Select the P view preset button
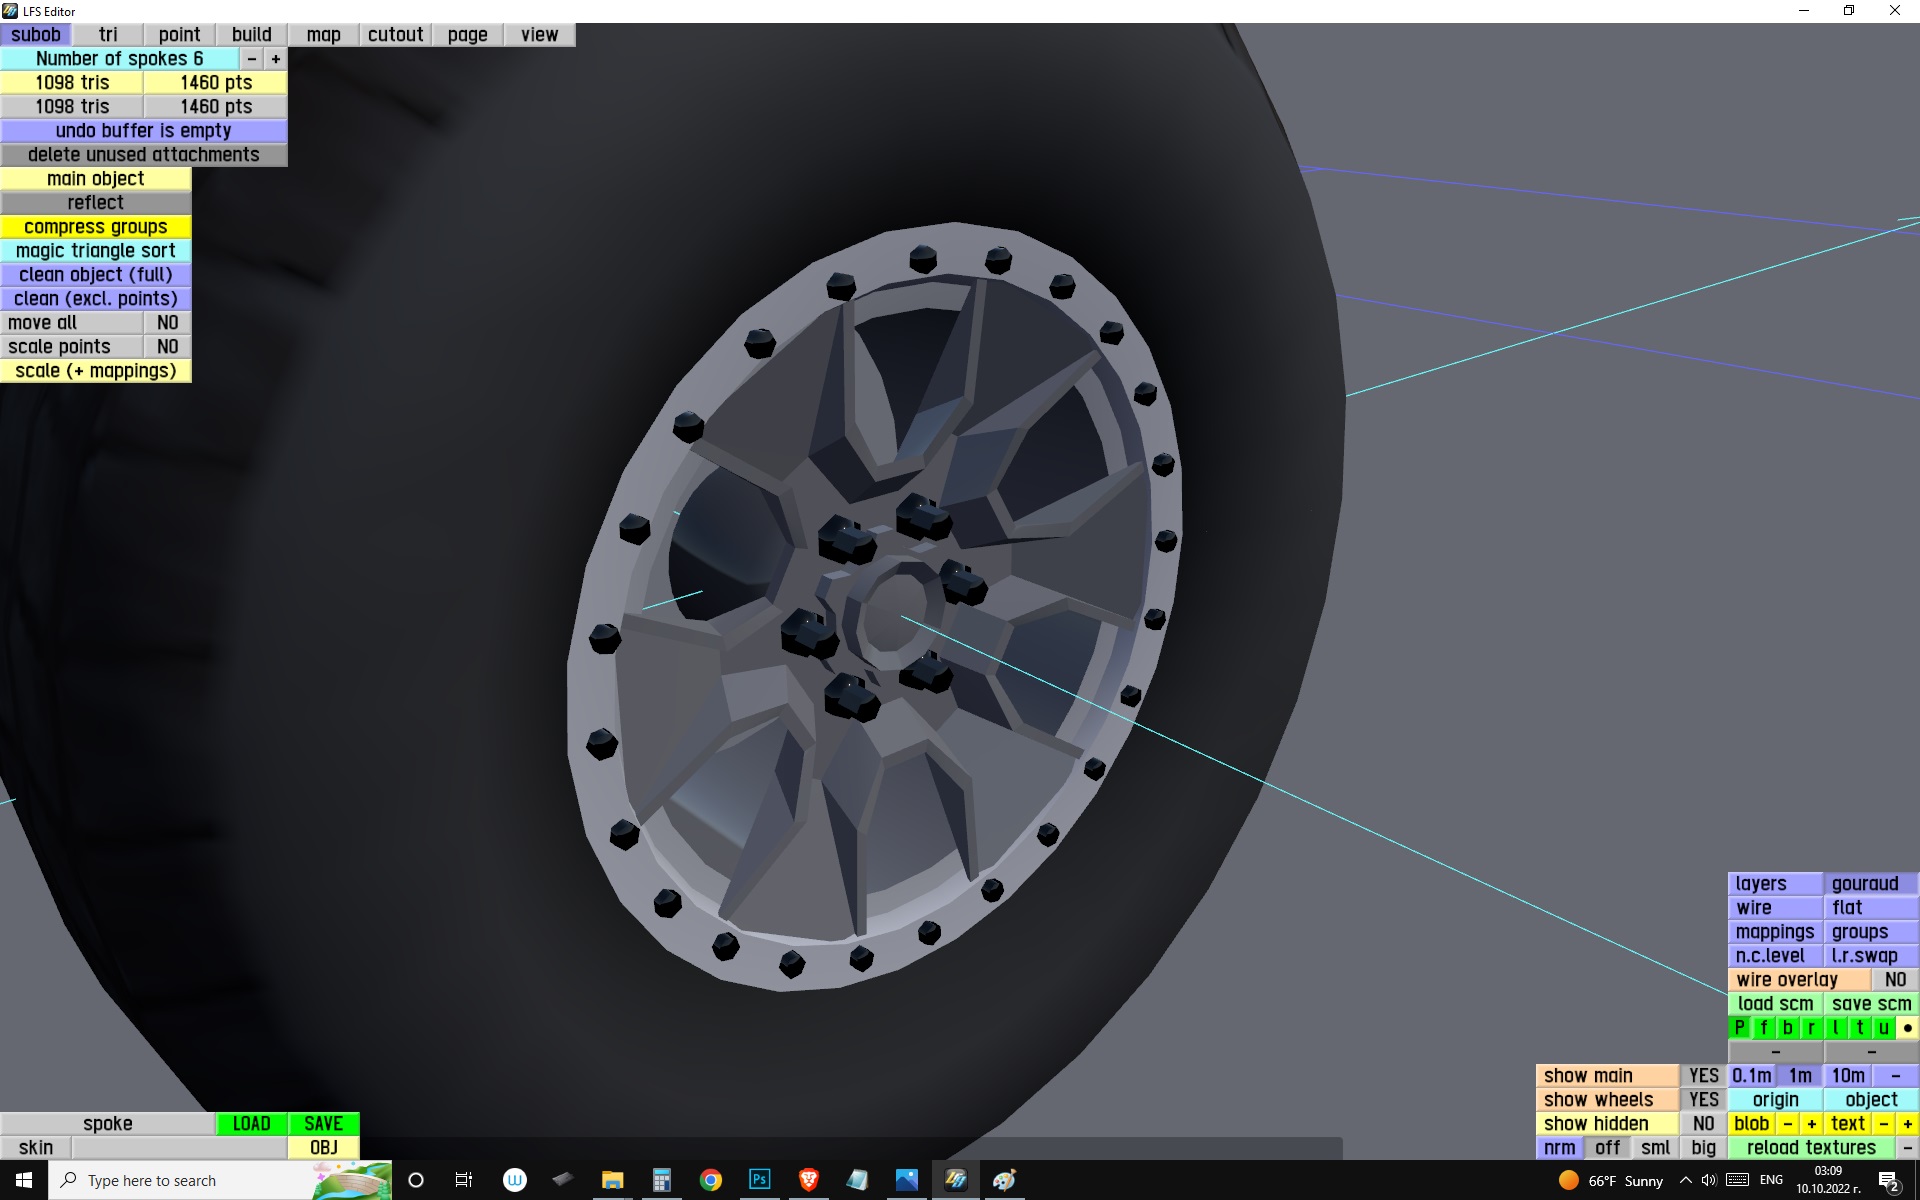 click(1739, 1028)
